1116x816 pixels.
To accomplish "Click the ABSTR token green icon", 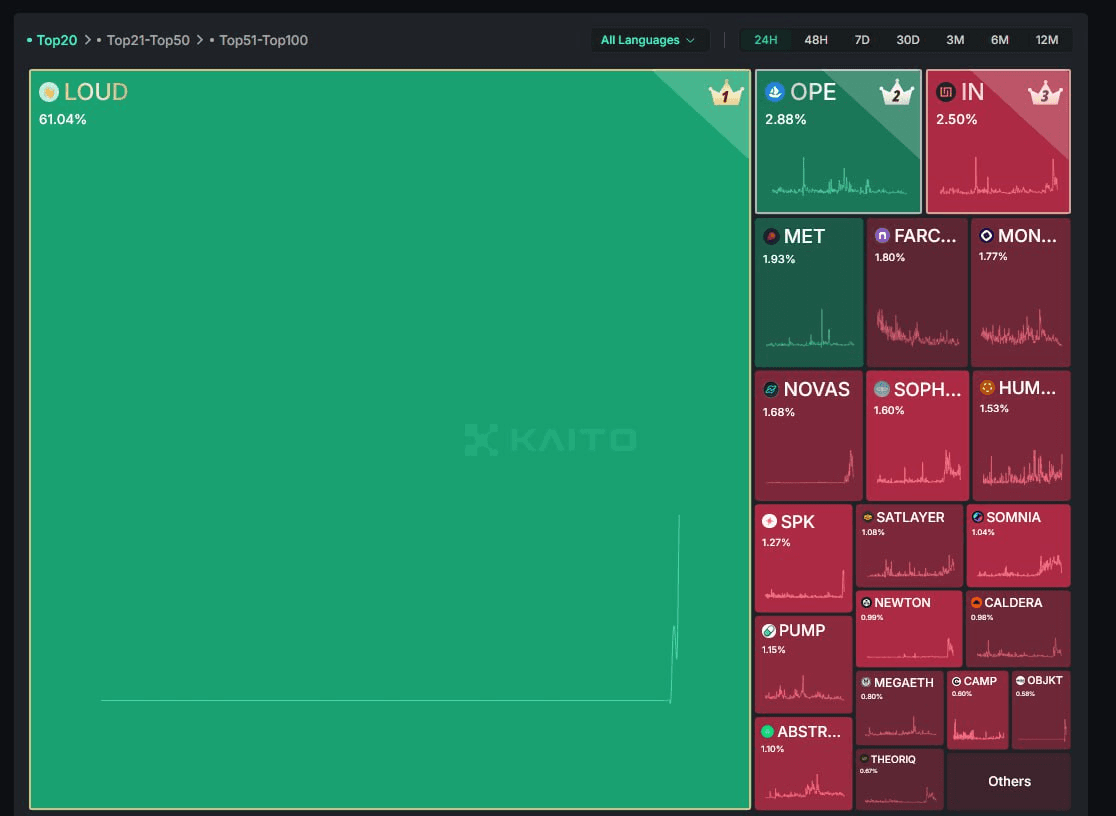I will click(x=767, y=731).
